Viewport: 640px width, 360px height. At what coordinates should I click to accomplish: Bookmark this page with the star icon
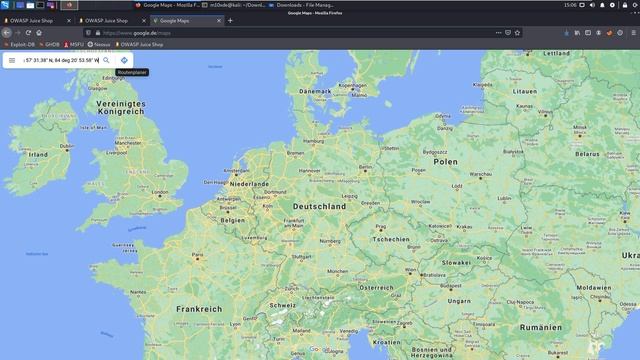click(x=518, y=33)
